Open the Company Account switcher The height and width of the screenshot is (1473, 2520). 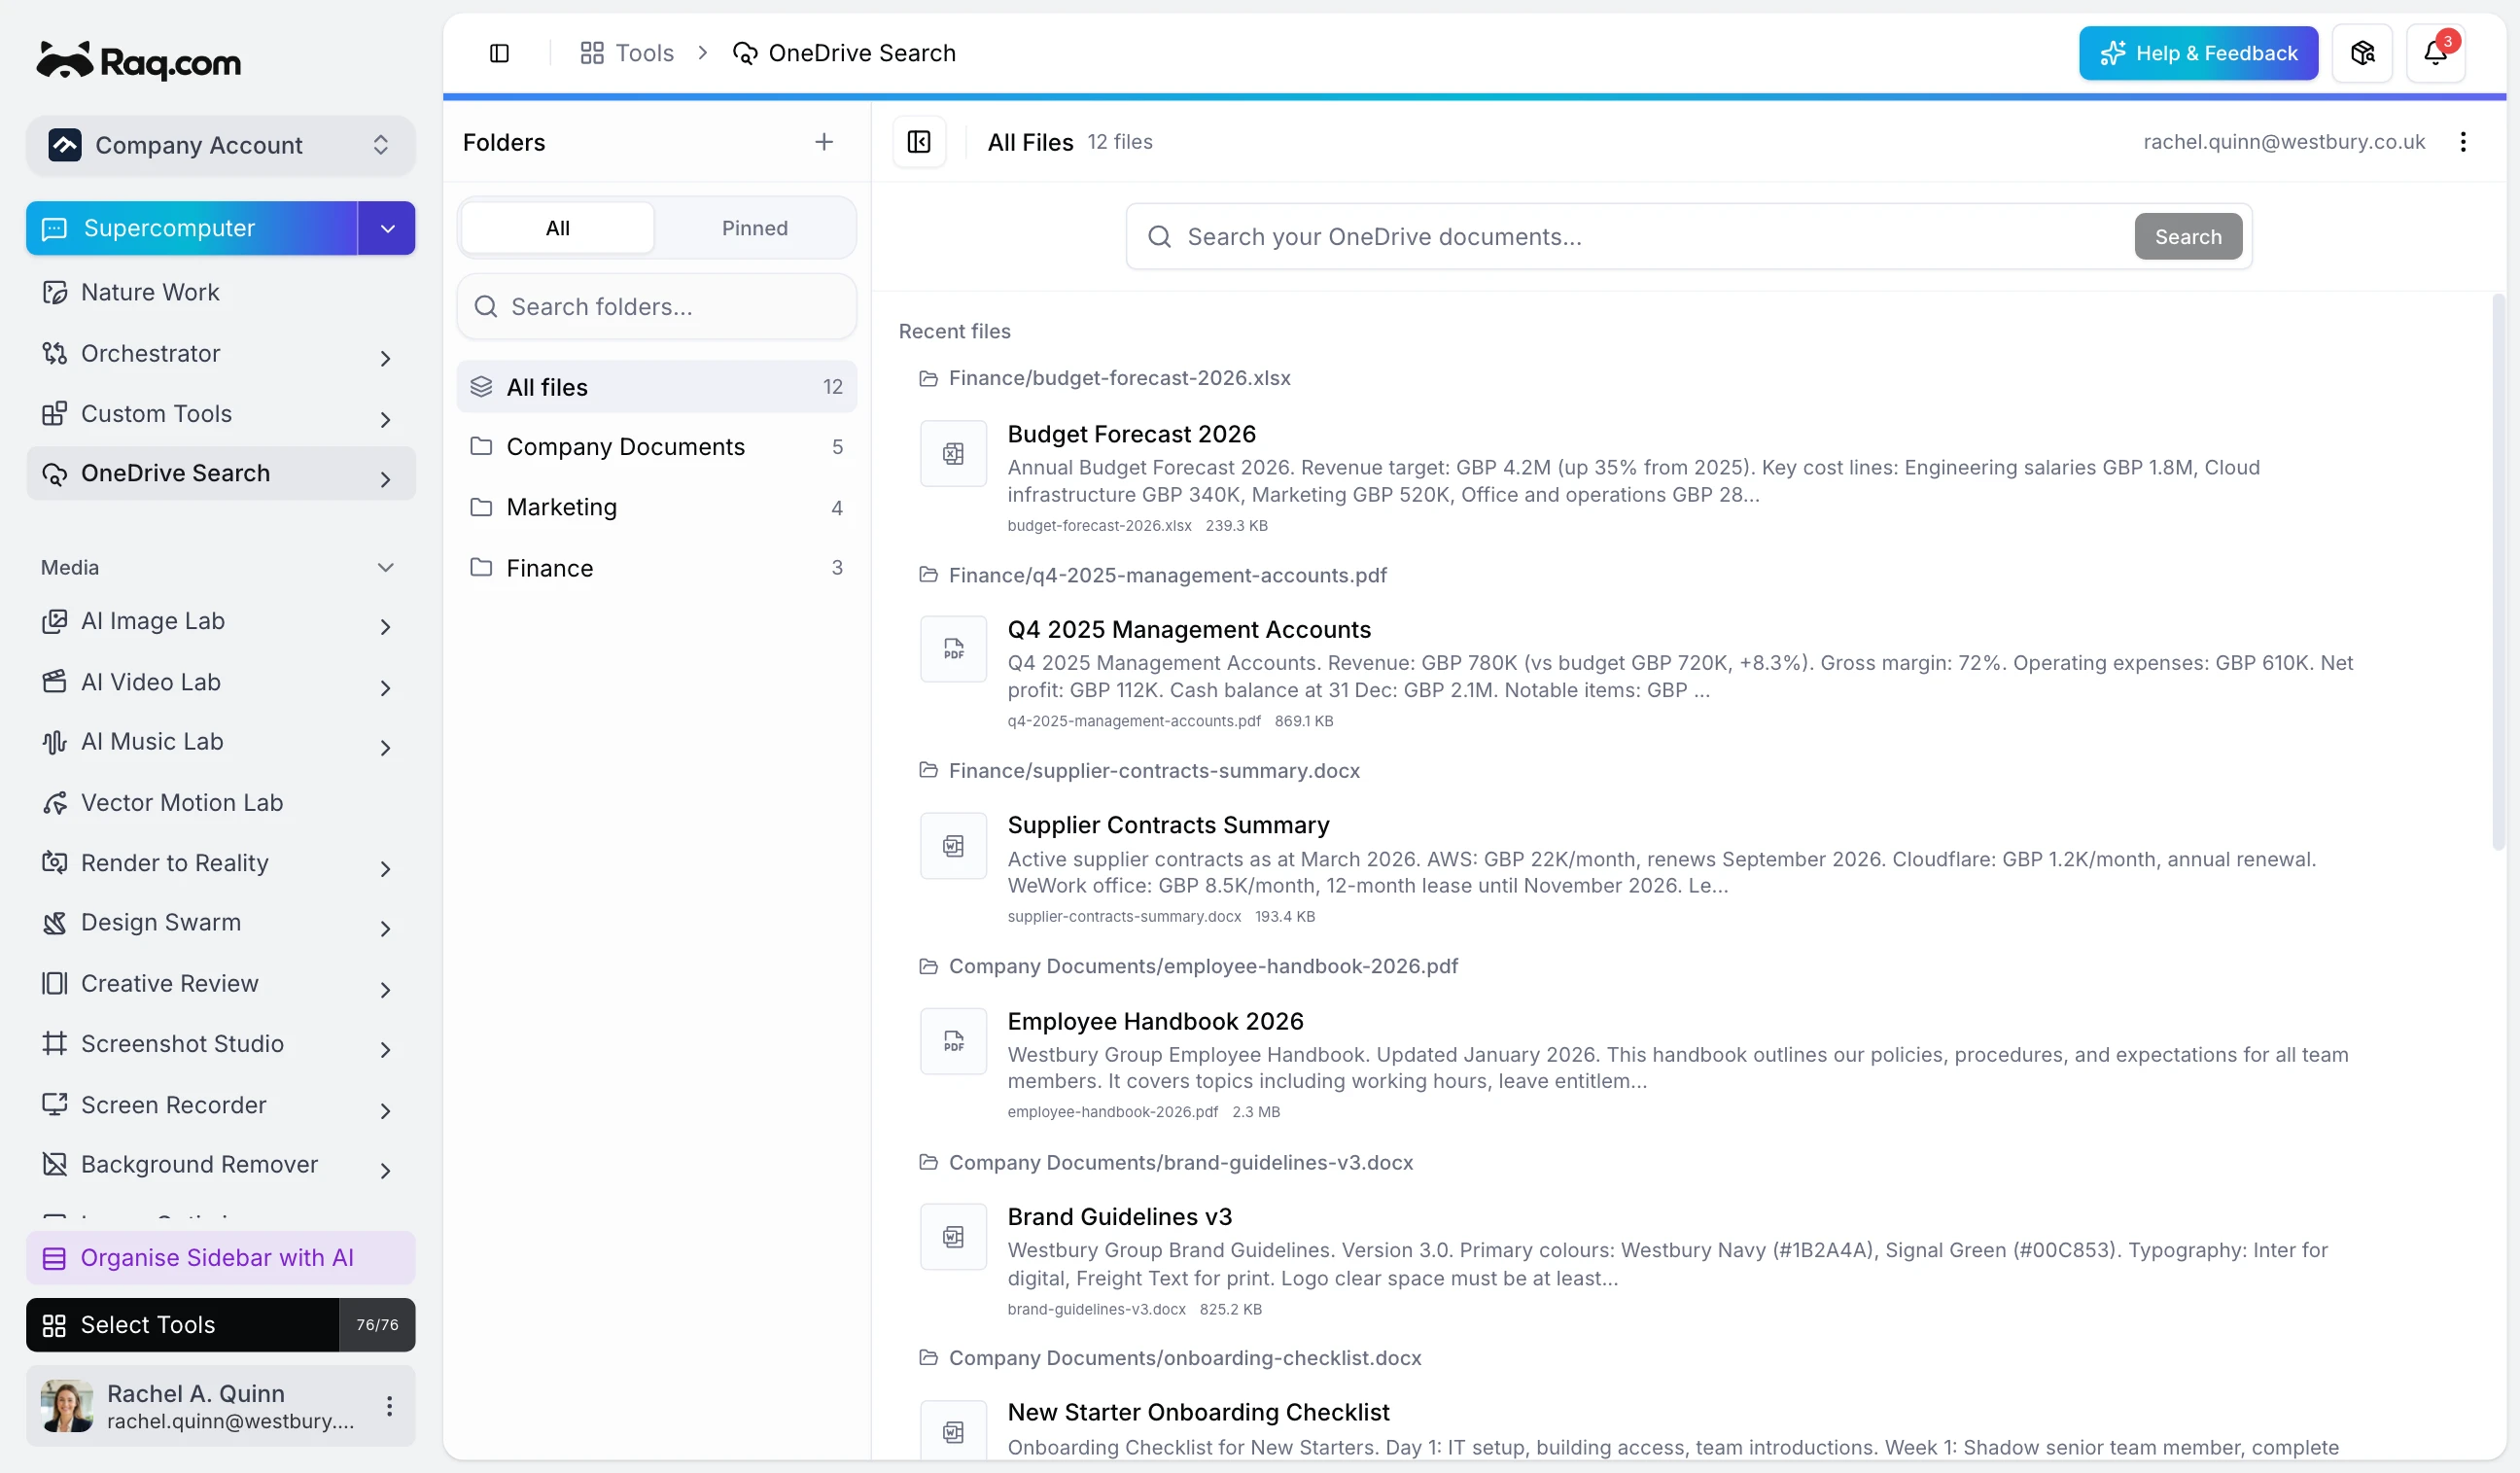click(x=220, y=145)
